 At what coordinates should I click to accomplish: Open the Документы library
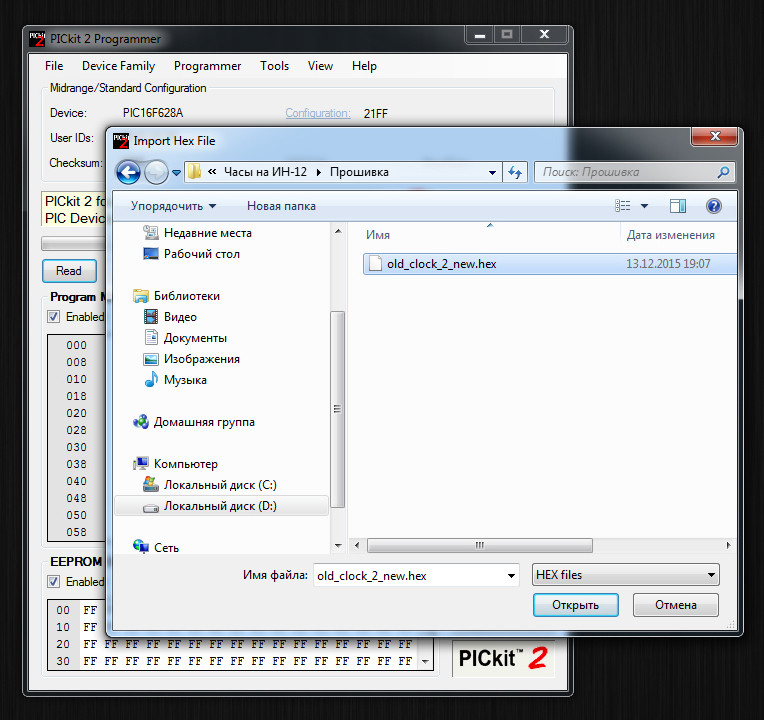[x=195, y=338]
